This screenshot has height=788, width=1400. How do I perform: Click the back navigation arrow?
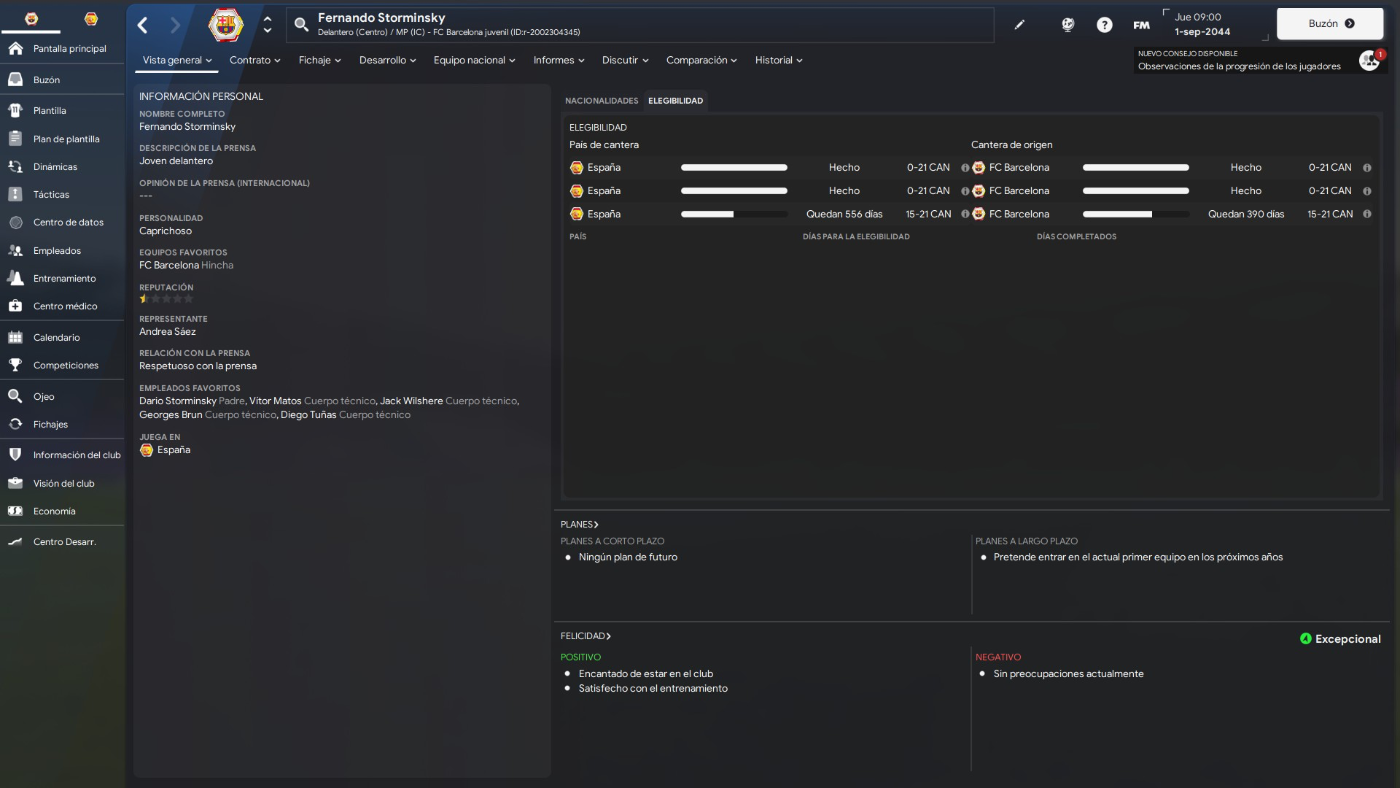(x=143, y=25)
